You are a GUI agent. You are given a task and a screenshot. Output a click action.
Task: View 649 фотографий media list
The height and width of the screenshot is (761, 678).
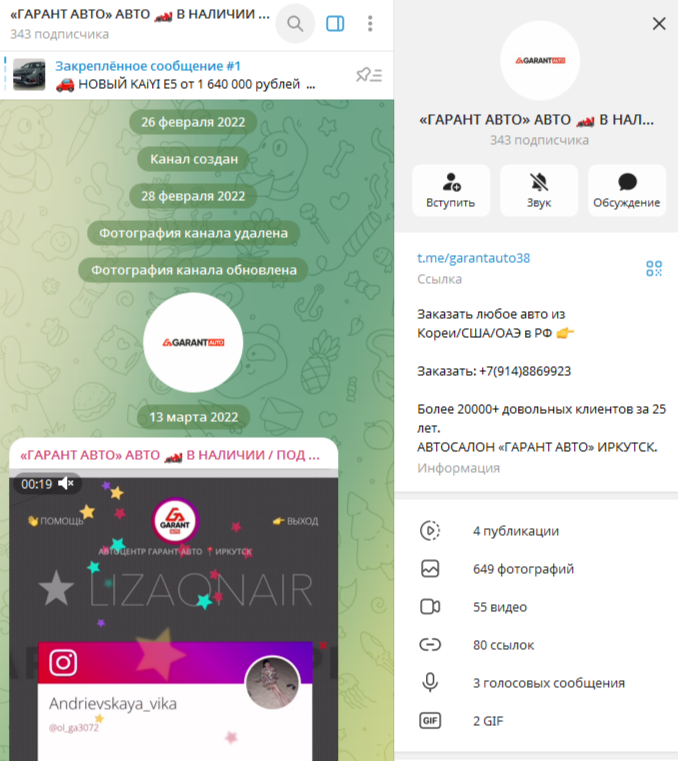click(x=536, y=568)
